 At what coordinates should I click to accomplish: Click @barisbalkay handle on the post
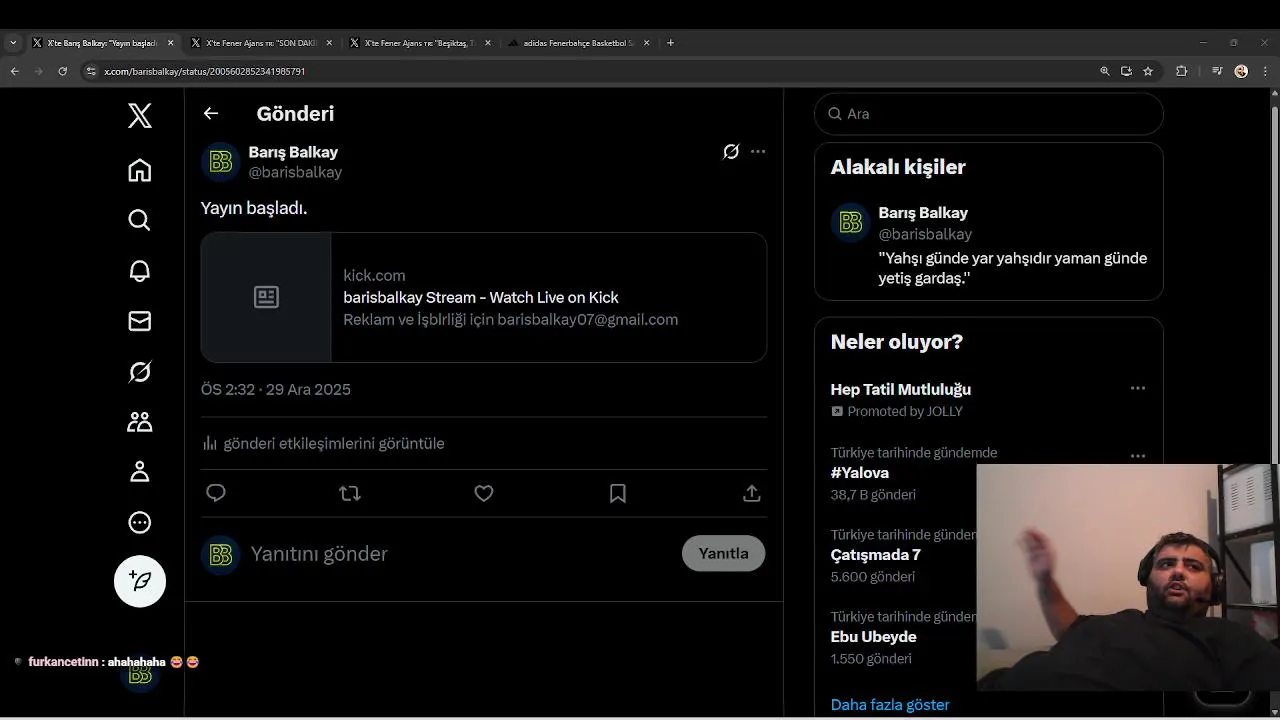click(x=295, y=172)
